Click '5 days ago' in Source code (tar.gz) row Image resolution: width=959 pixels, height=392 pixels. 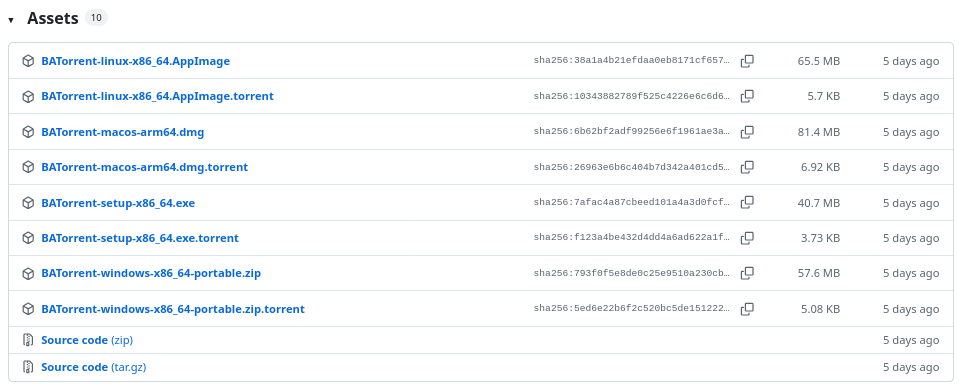tap(911, 367)
